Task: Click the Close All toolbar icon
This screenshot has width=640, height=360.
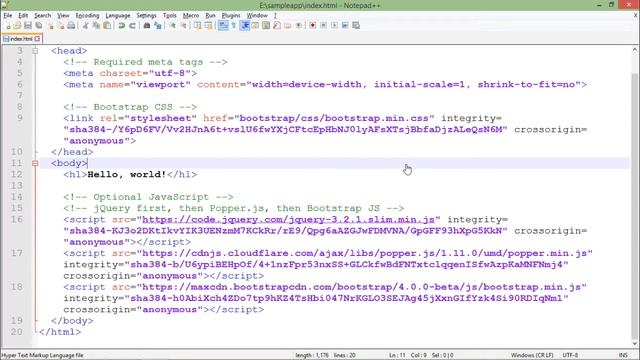Action: [x=61, y=25]
